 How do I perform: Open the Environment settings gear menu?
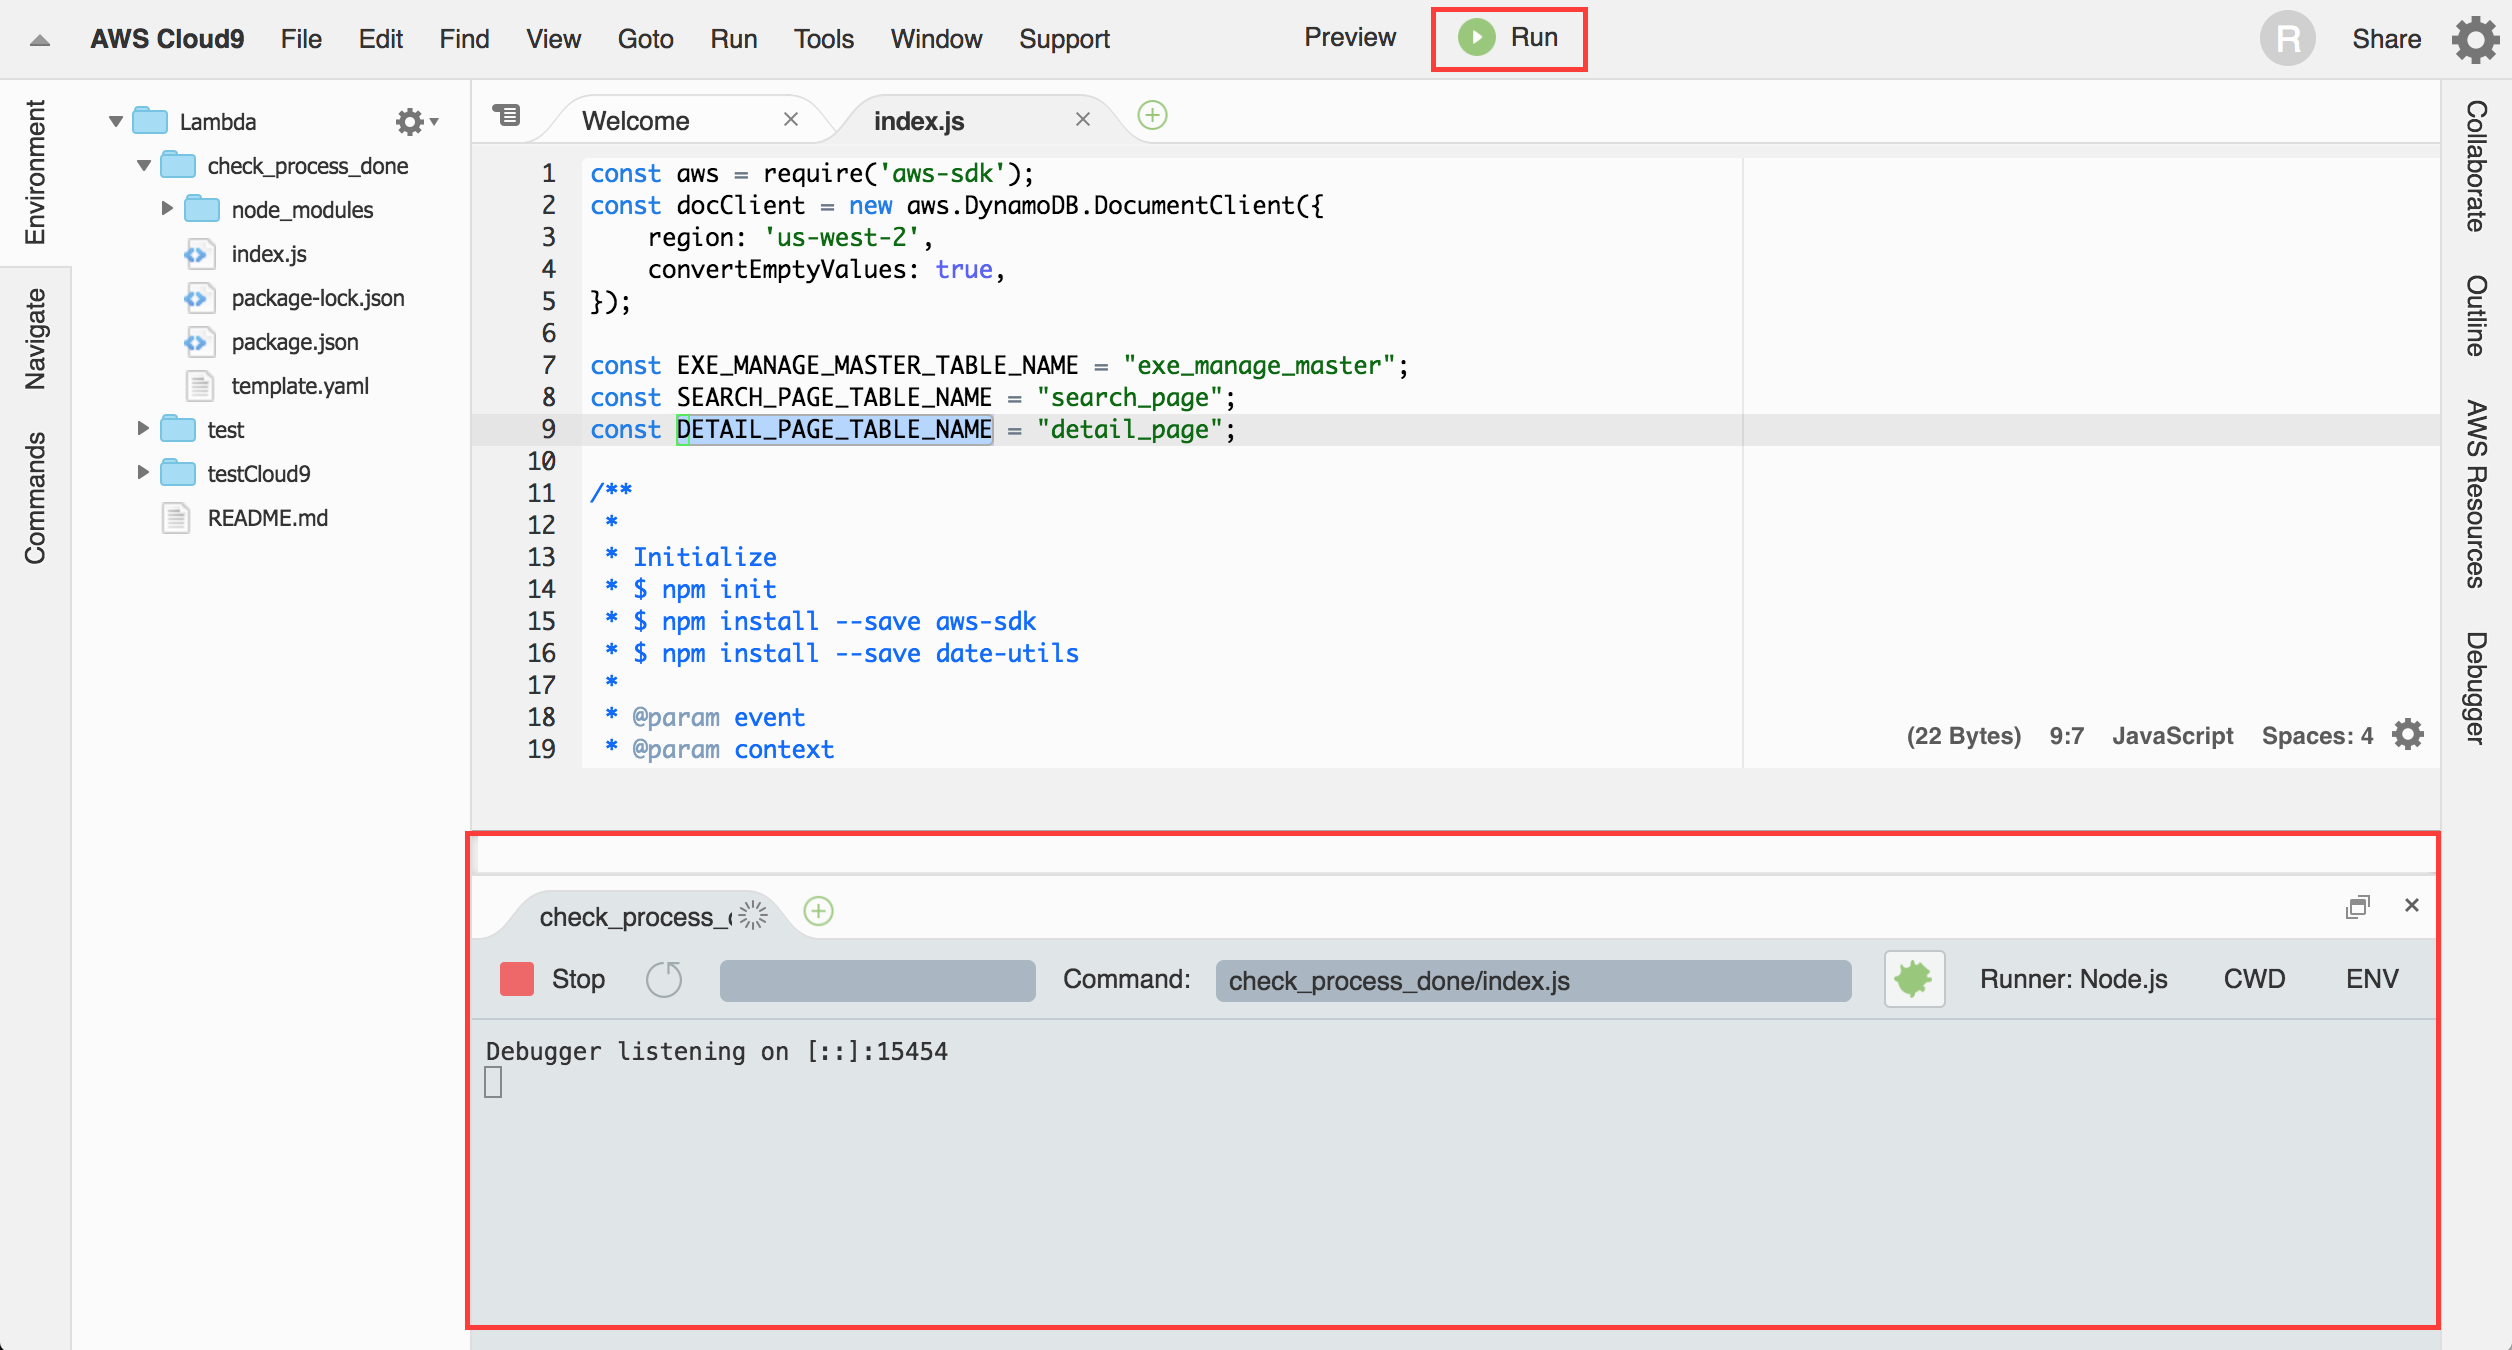click(x=411, y=120)
